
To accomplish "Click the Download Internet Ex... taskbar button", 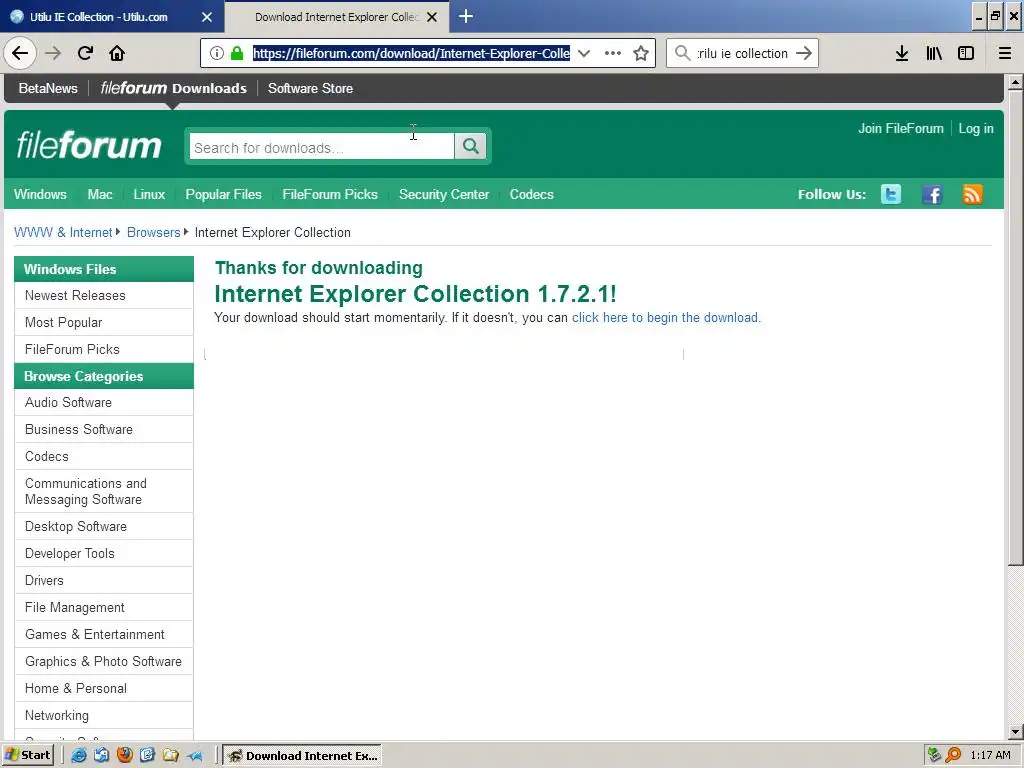I will click(x=303, y=756).
